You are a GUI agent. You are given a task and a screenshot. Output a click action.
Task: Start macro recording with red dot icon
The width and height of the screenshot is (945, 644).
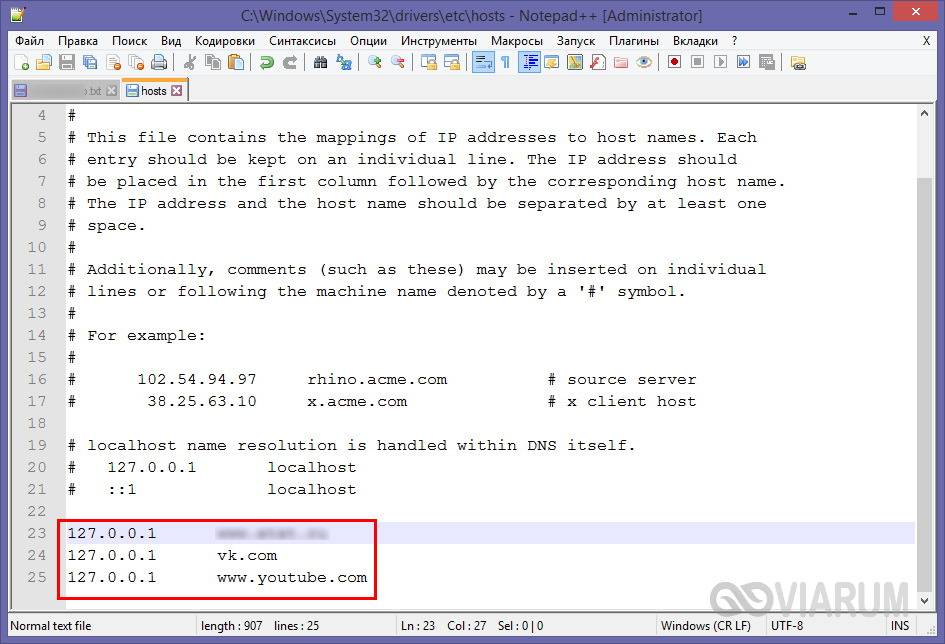[x=675, y=62]
